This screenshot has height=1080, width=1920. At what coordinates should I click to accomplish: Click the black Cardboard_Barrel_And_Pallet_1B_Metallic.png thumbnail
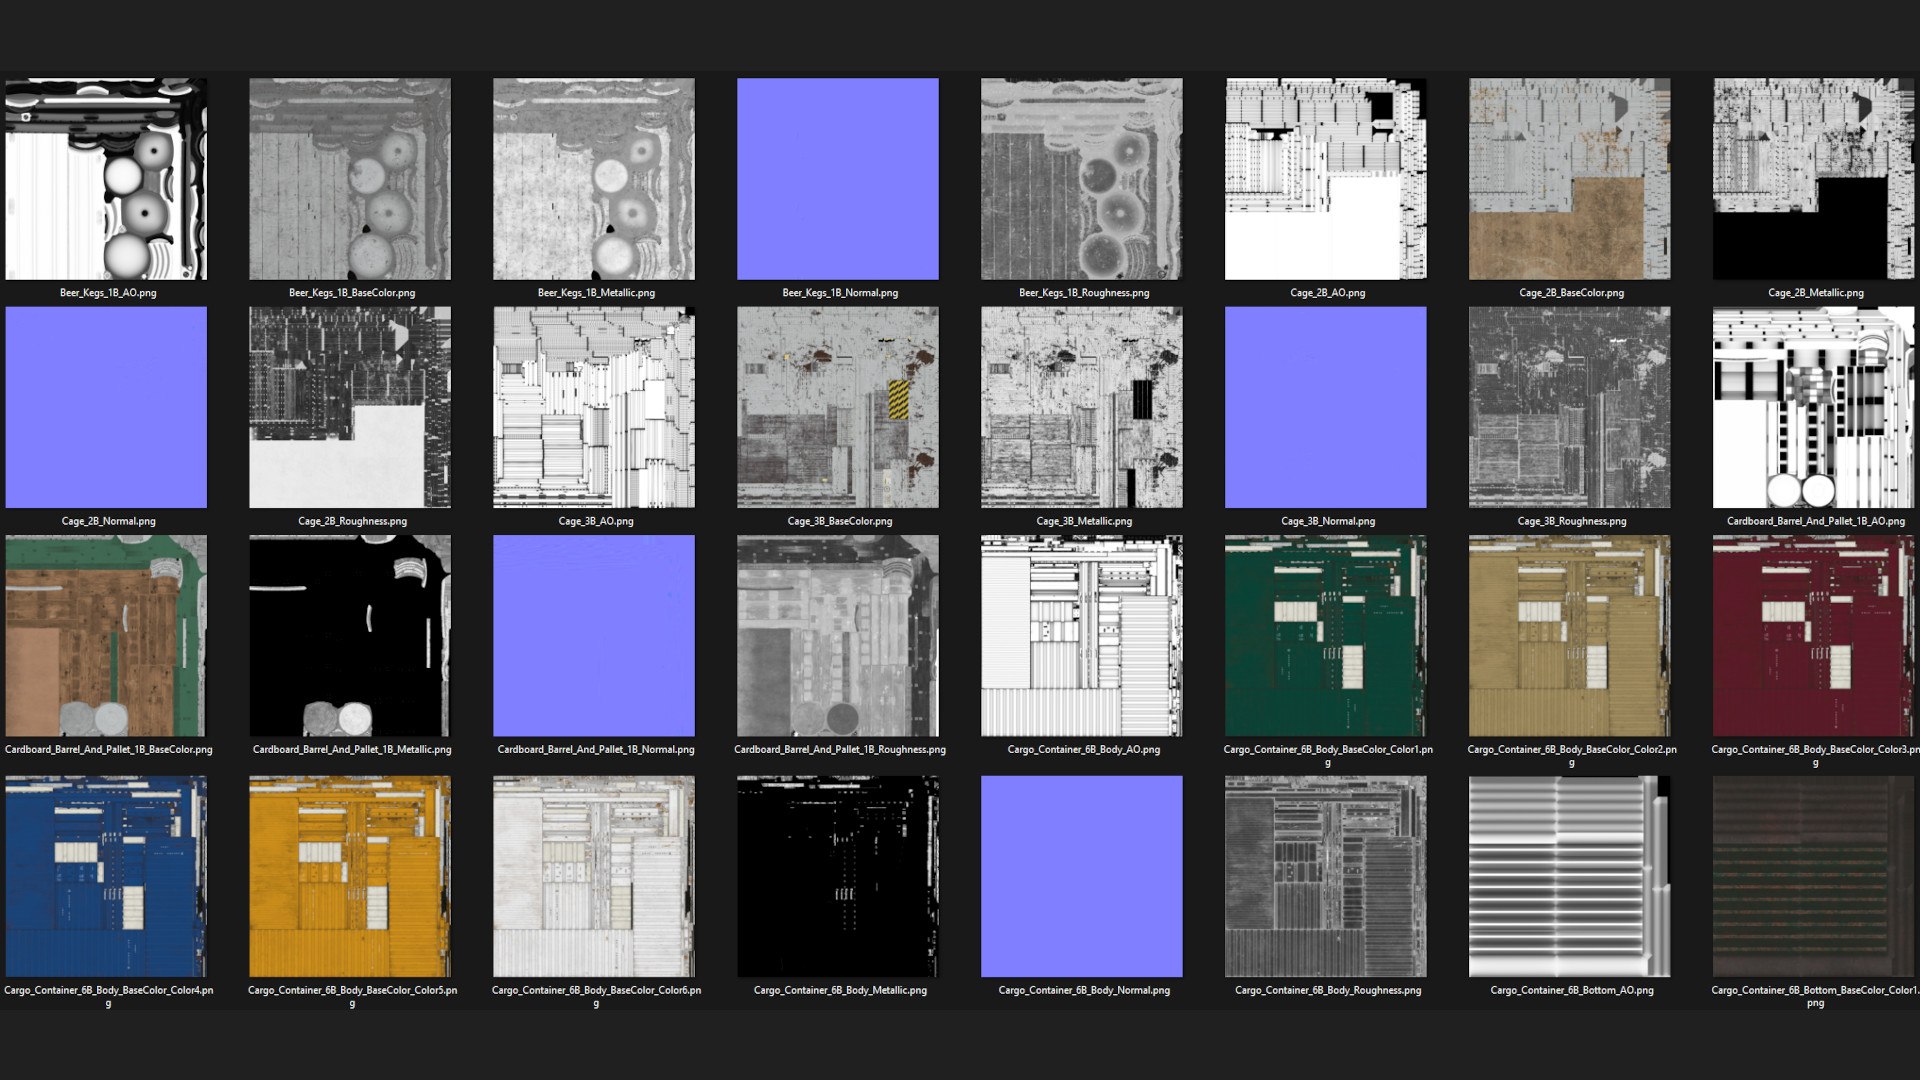point(350,636)
